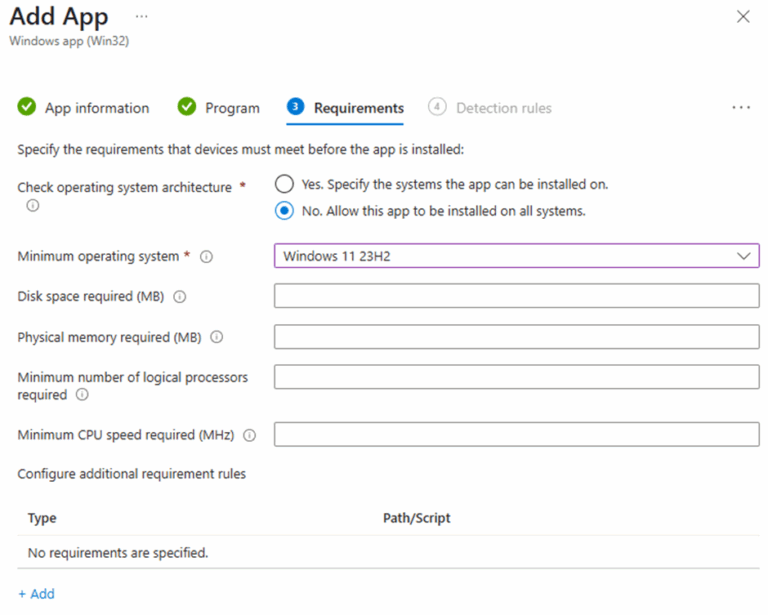Focus the Minimum CPU speed input field

tap(517, 434)
